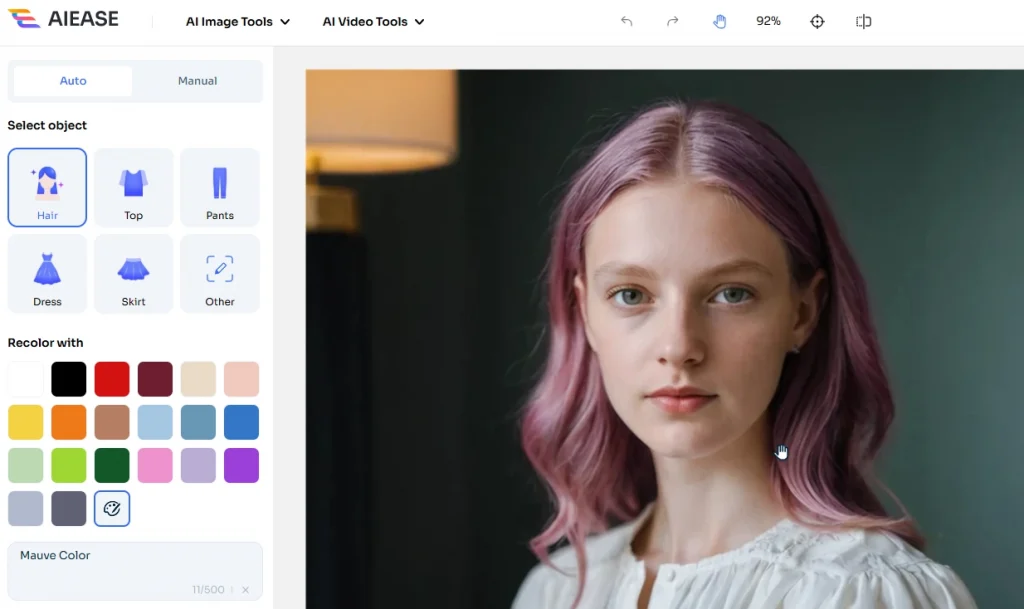This screenshot has height=609, width=1024.
Task: Switch to Auto selection mode
Action: (73, 81)
